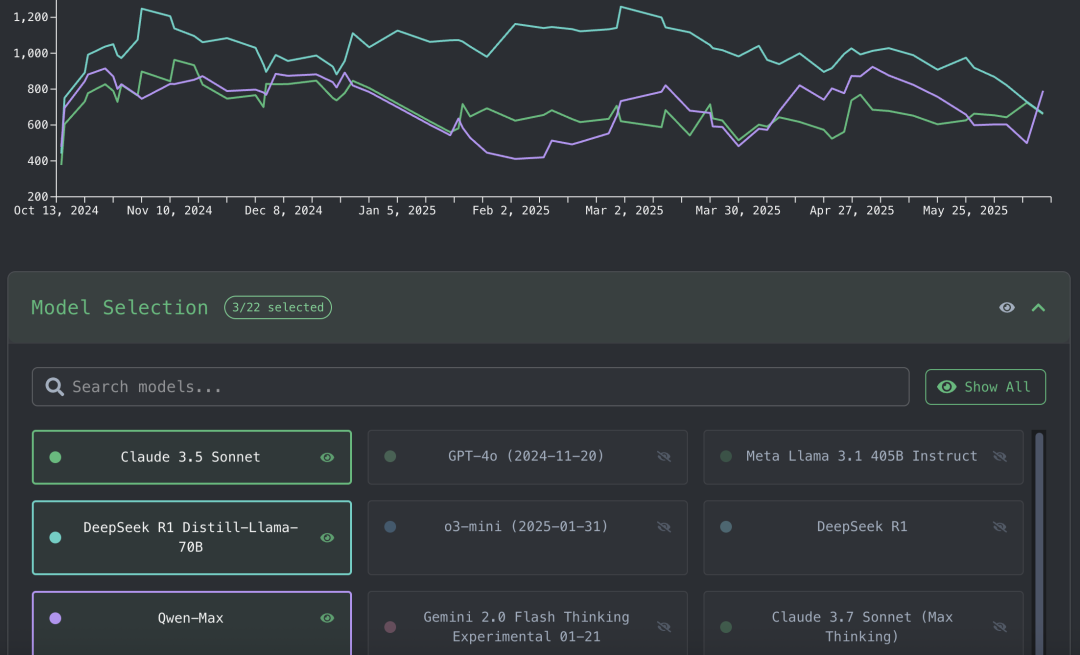Click the Show All button
The image size is (1080, 655).
(x=985, y=387)
